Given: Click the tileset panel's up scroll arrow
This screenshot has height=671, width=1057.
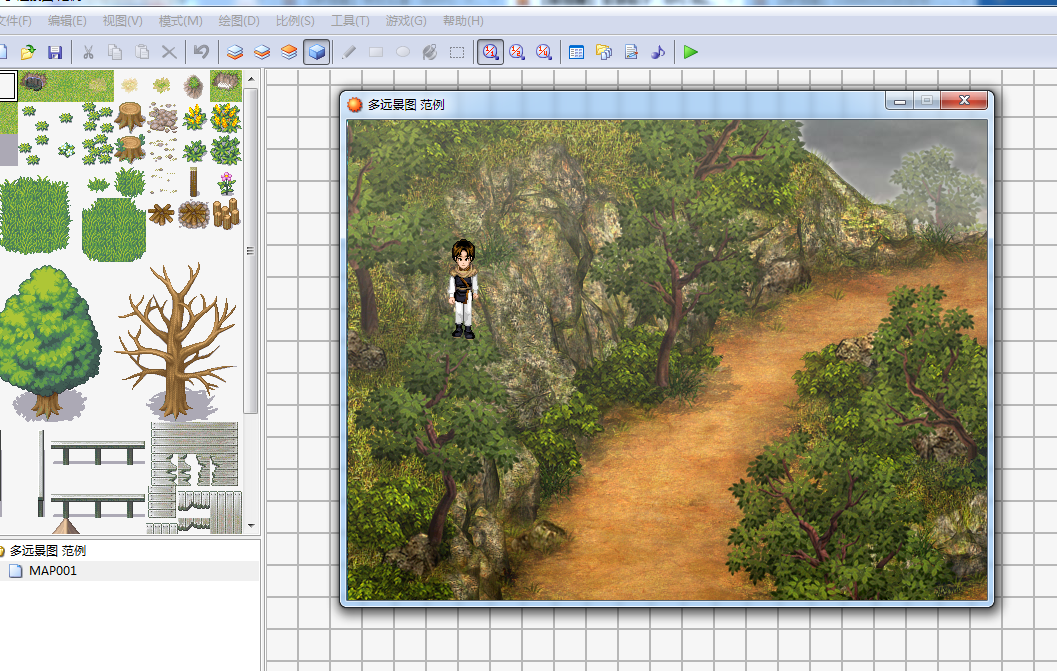Looking at the screenshot, I should tap(251, 80).
